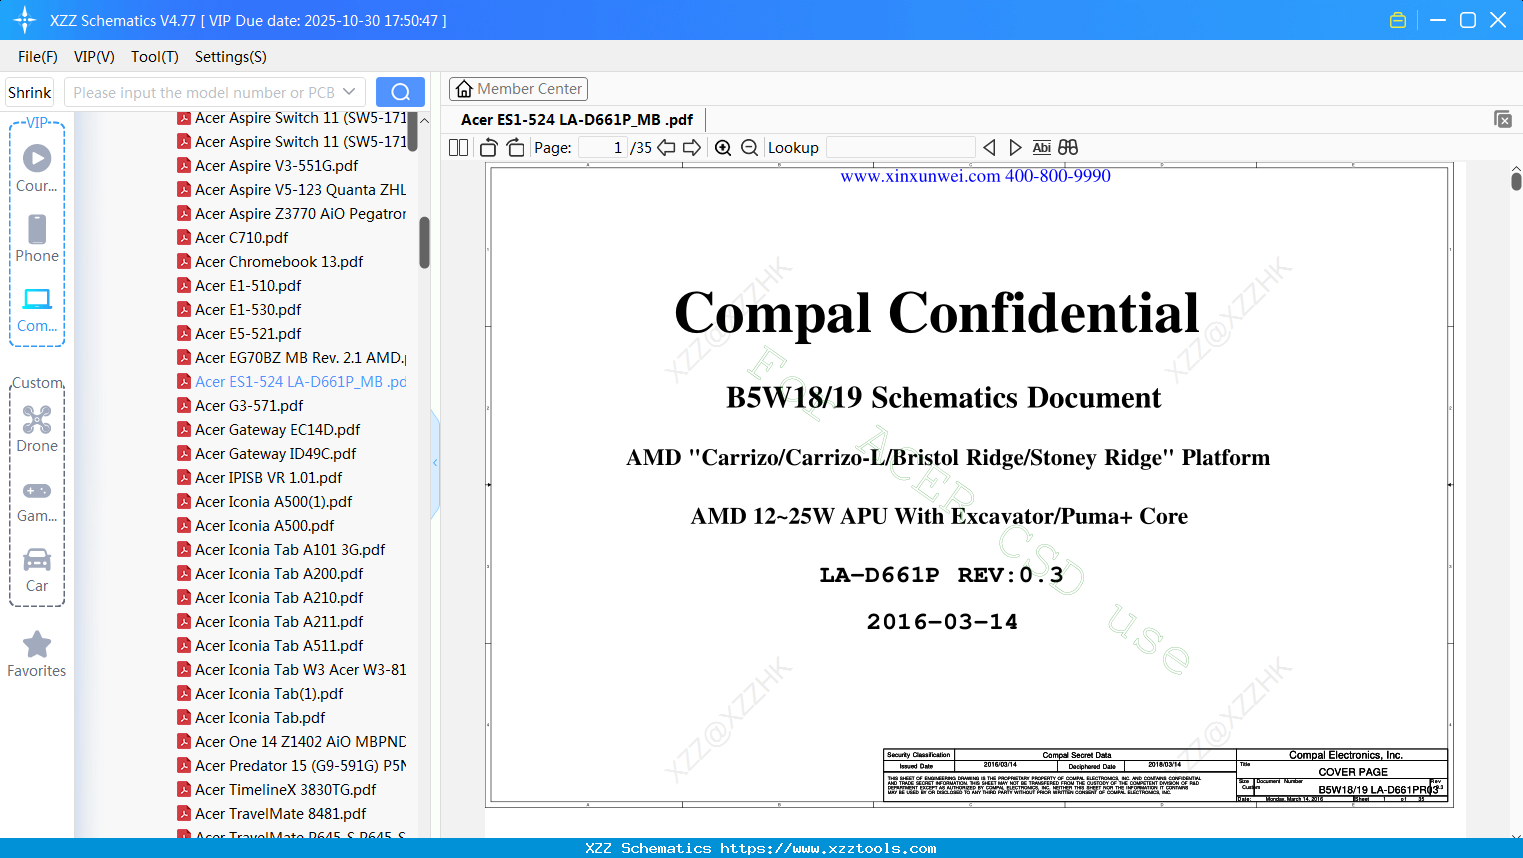The image size is (1523, 858).
Task: Open the Phone category in sidebar
Action: click(x=37, y=238)
